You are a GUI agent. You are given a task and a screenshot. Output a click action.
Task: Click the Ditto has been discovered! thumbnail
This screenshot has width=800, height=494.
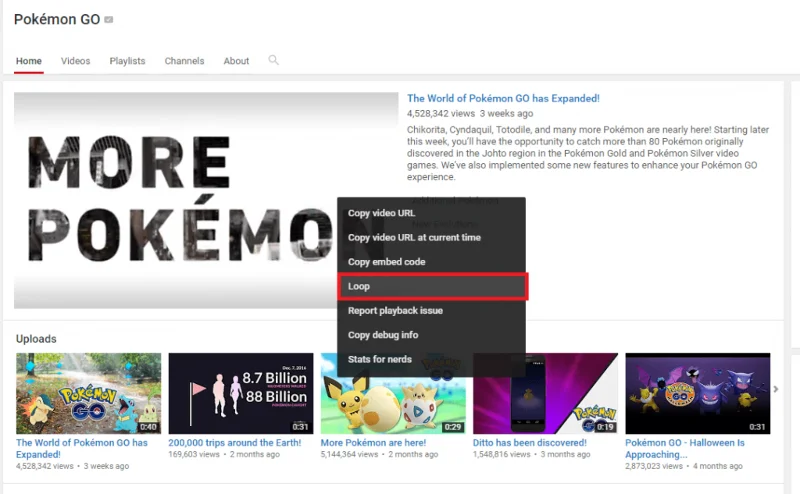click(545, 393)
